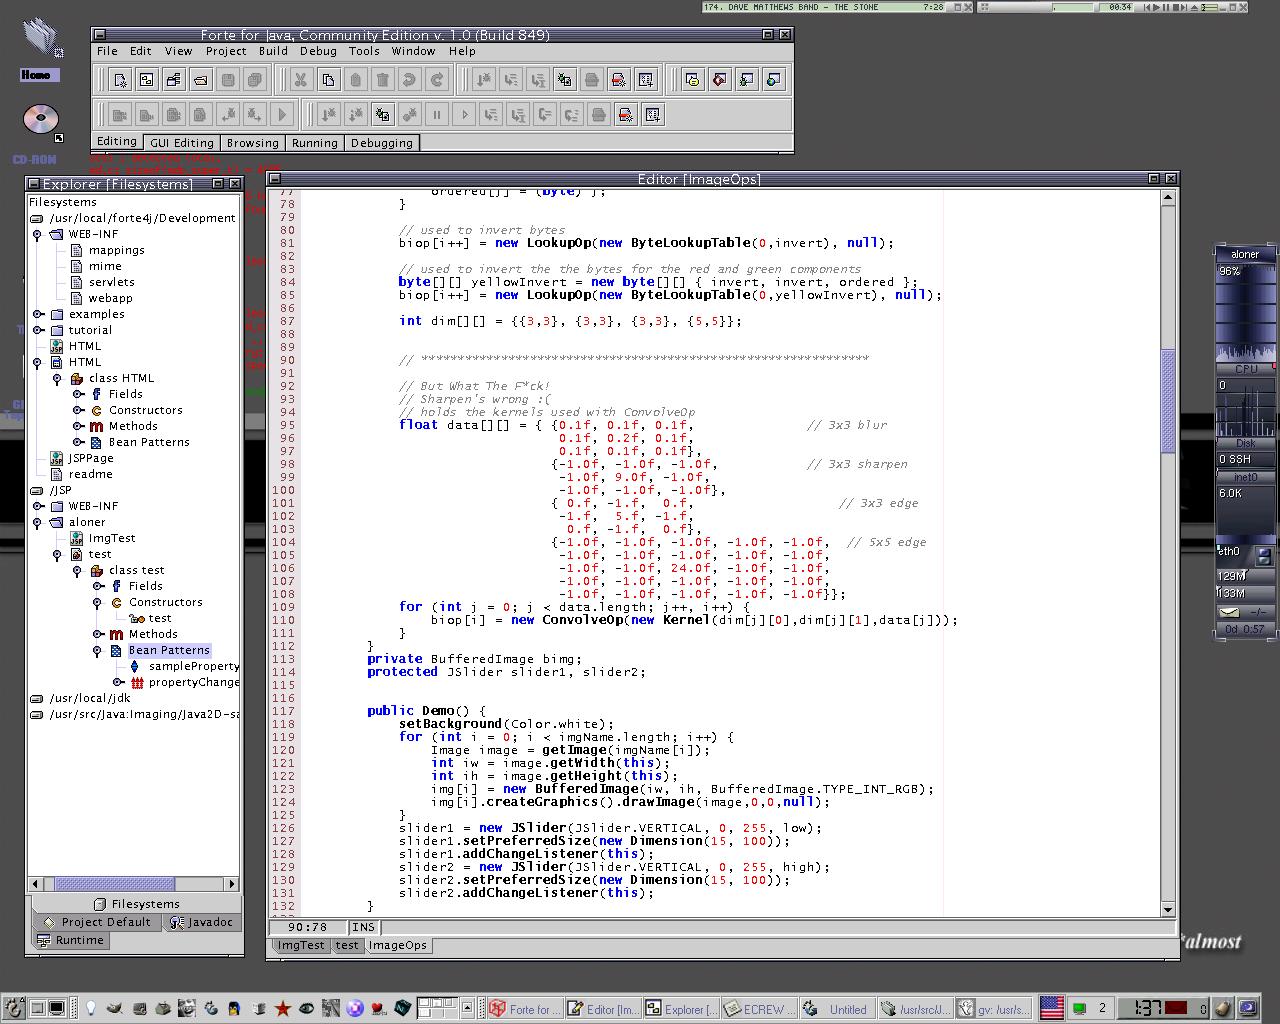The height and width of the screenshot is (1024, 1280).
Task: Click the trash can Delete icon
Action: (x=382, y=80)
